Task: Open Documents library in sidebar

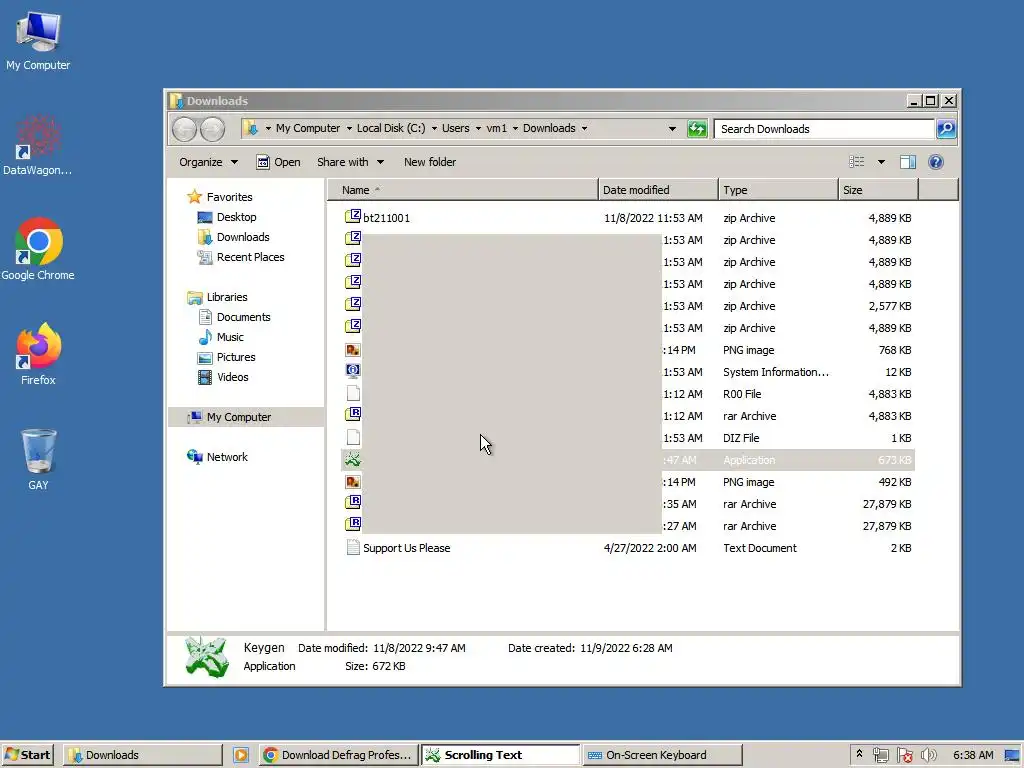Action: point(234,317)
